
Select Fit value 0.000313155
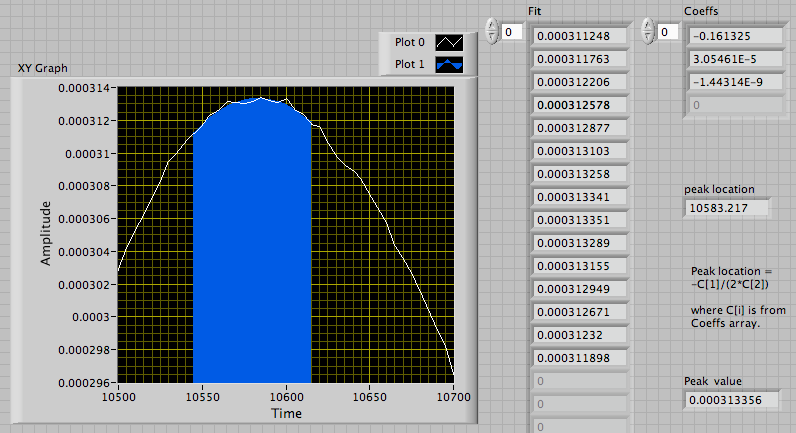coord(579,266)
